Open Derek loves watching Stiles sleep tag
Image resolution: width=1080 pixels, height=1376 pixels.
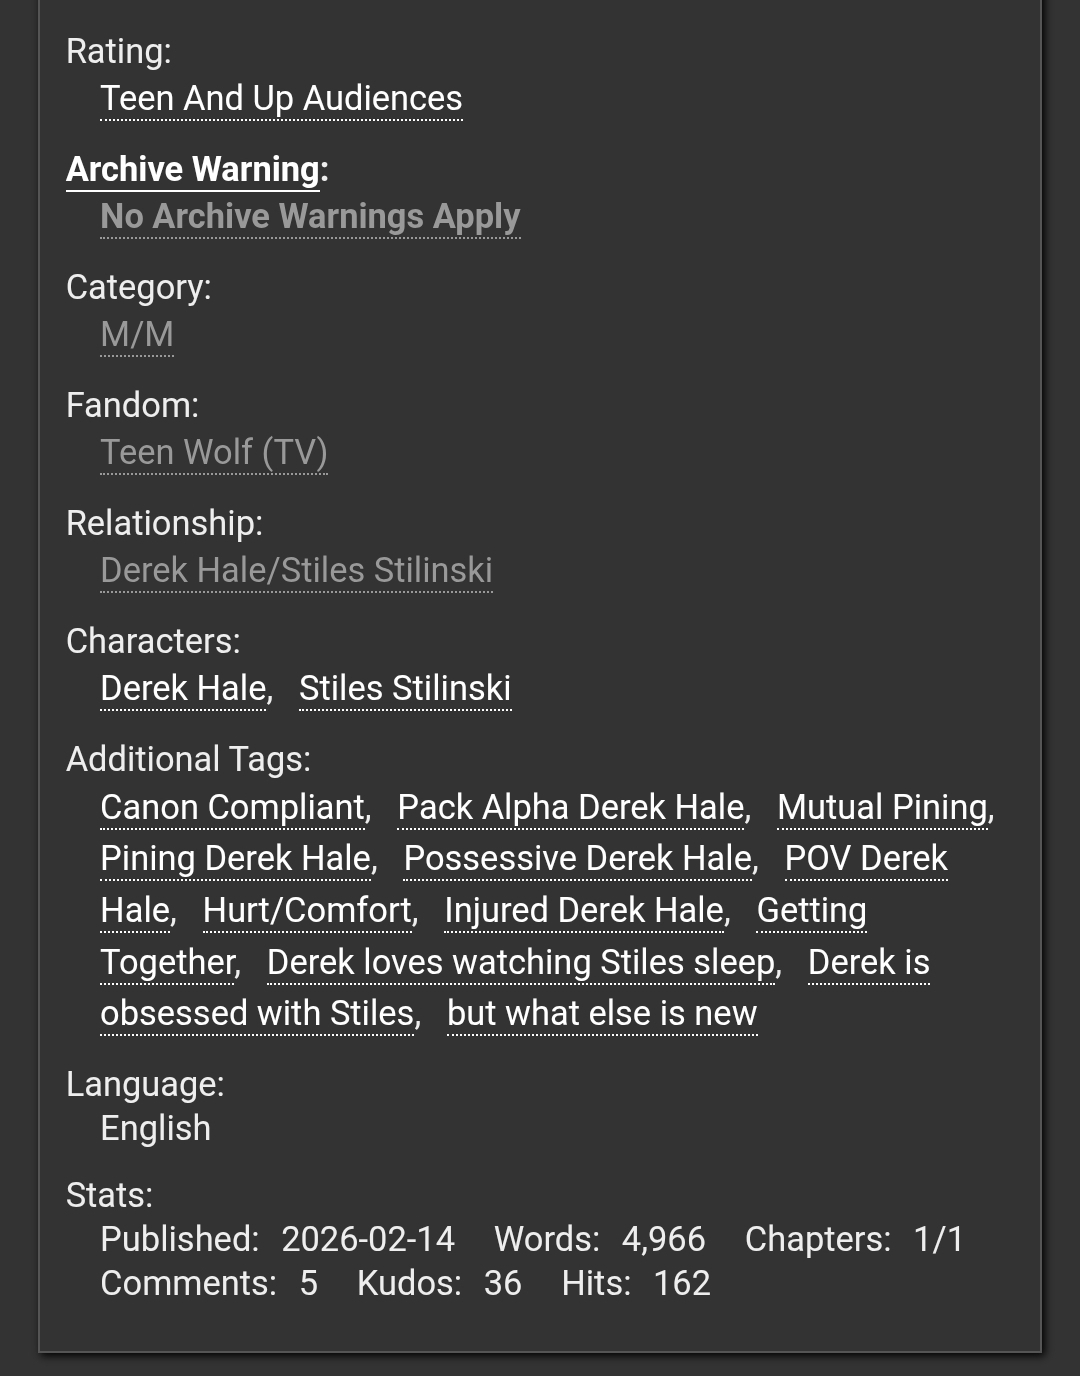click(521, 963)
